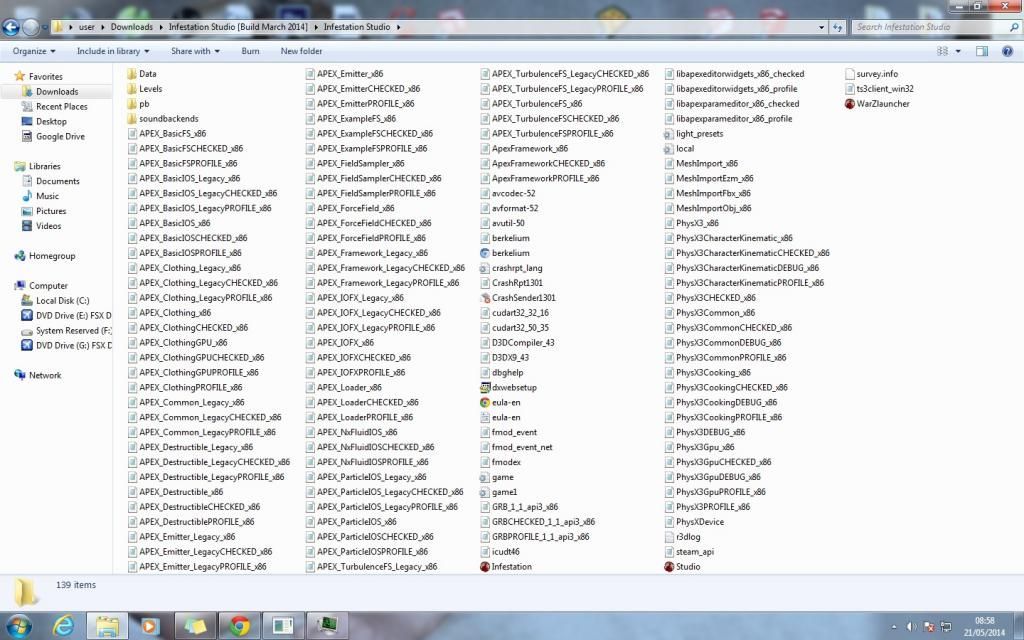Open the Data folder
This screenshot has height=640, width=1024.
click(x=147, y=73)
